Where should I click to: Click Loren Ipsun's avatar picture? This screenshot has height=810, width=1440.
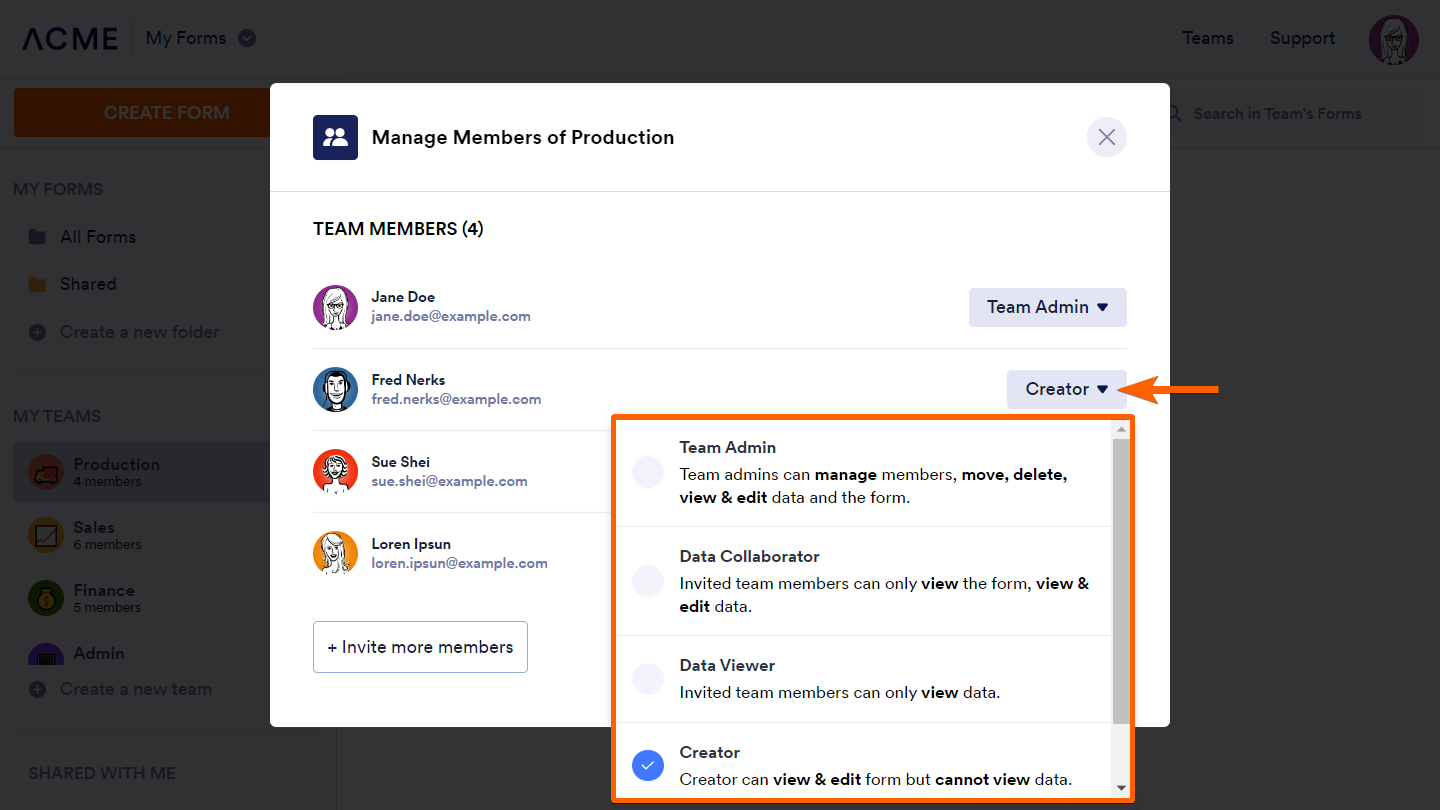335,553
